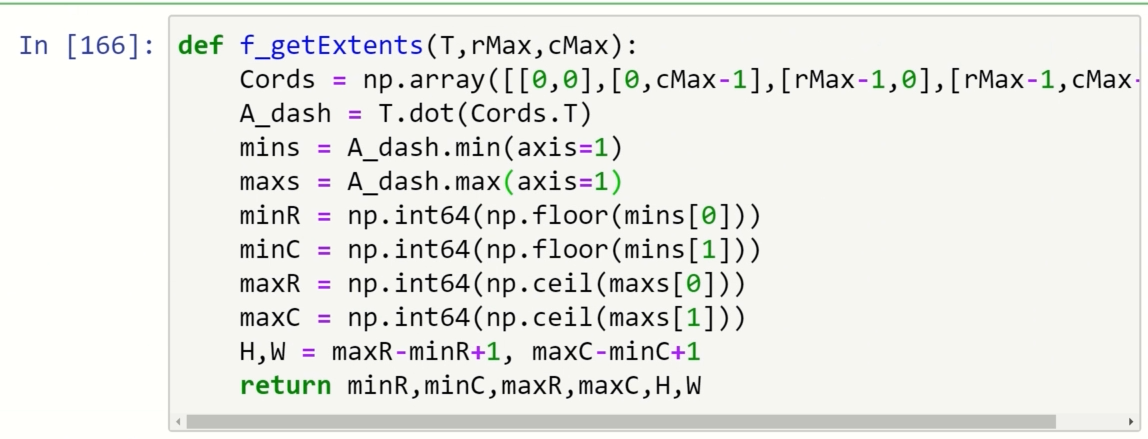Click the horizontal scrollbar thumb under the code
Screen dimensions: 1148x439
click(x=620, y=422)
